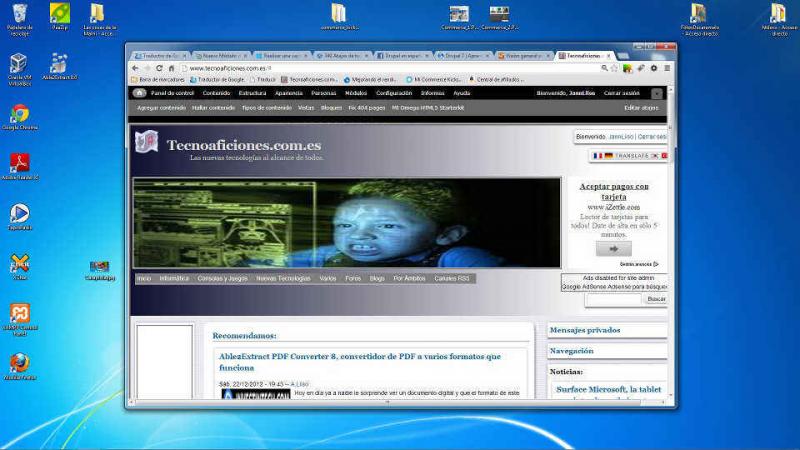Open the FotosDocumento shortcut folder
This screenshot has height=450, width=800.
coord(699,19)
